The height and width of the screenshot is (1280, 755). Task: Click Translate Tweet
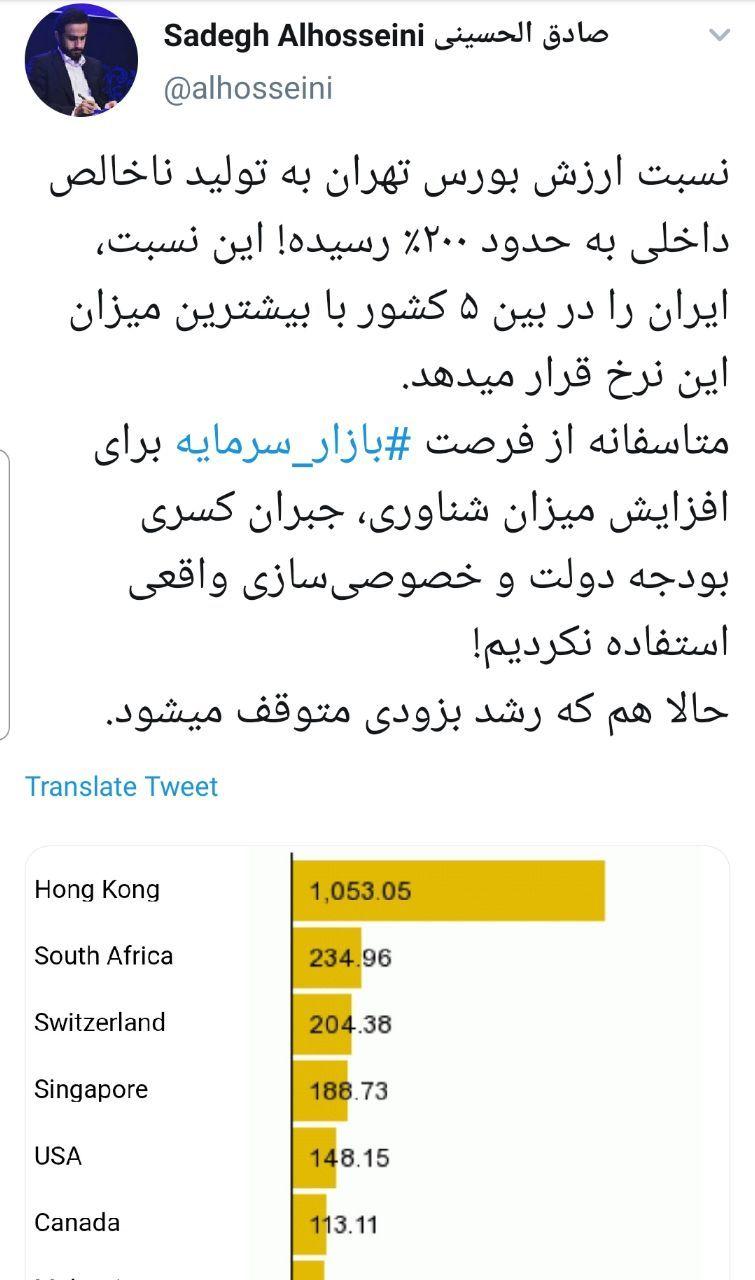click(122, 786)
